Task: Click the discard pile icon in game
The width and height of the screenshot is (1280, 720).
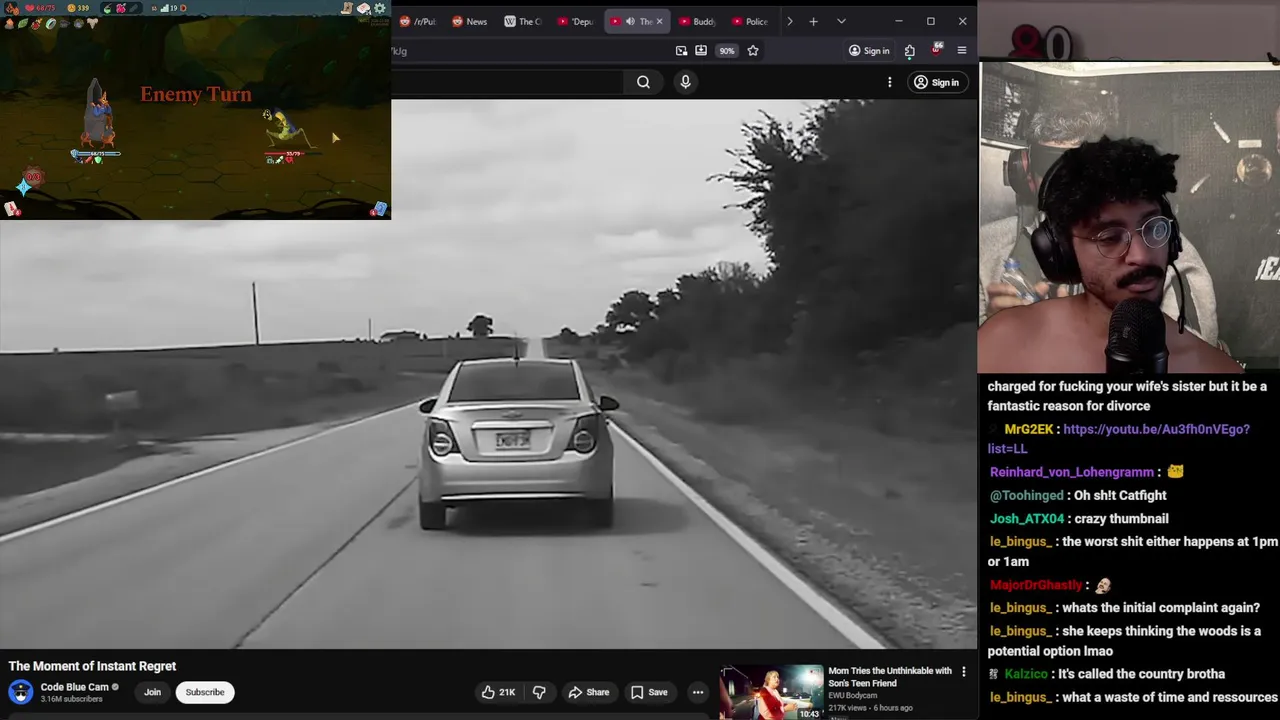Action: pos(380,208)
